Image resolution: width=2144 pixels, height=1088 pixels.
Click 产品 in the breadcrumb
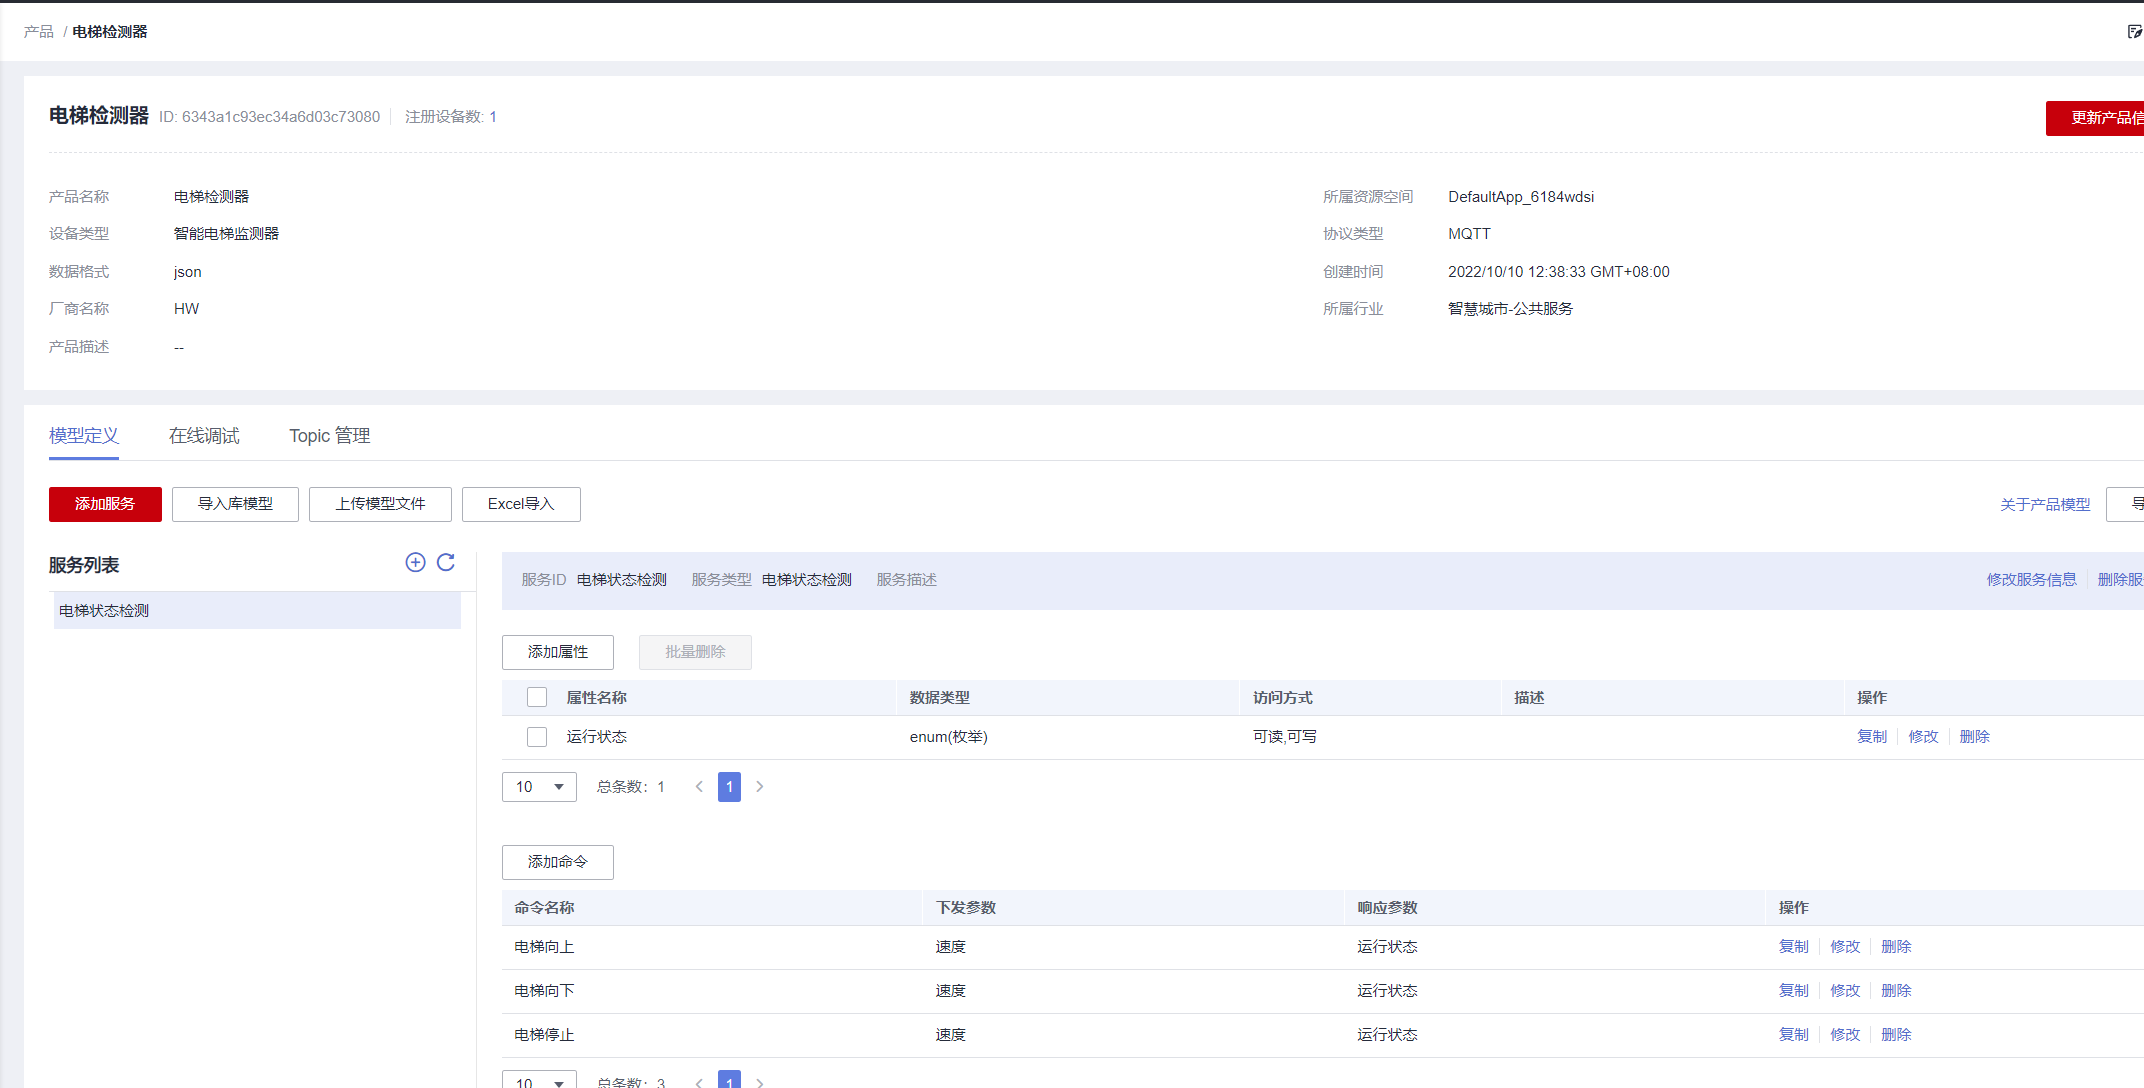[x=38, y=32]
